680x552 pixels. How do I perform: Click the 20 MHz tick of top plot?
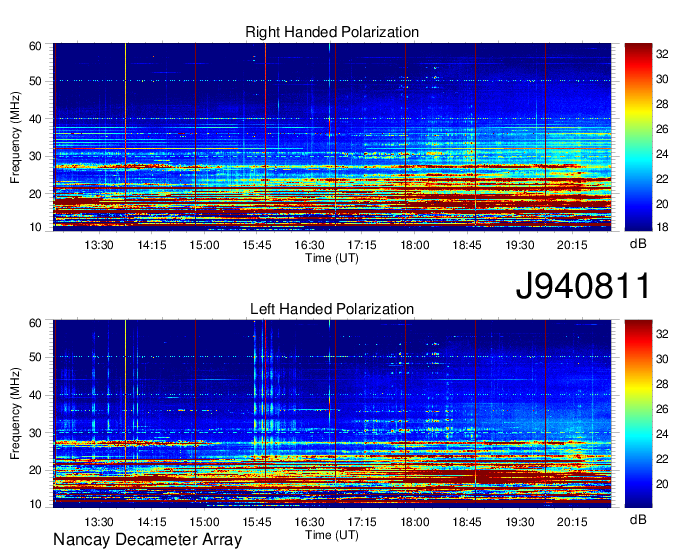pyautogui.click(x=35, y=194)
